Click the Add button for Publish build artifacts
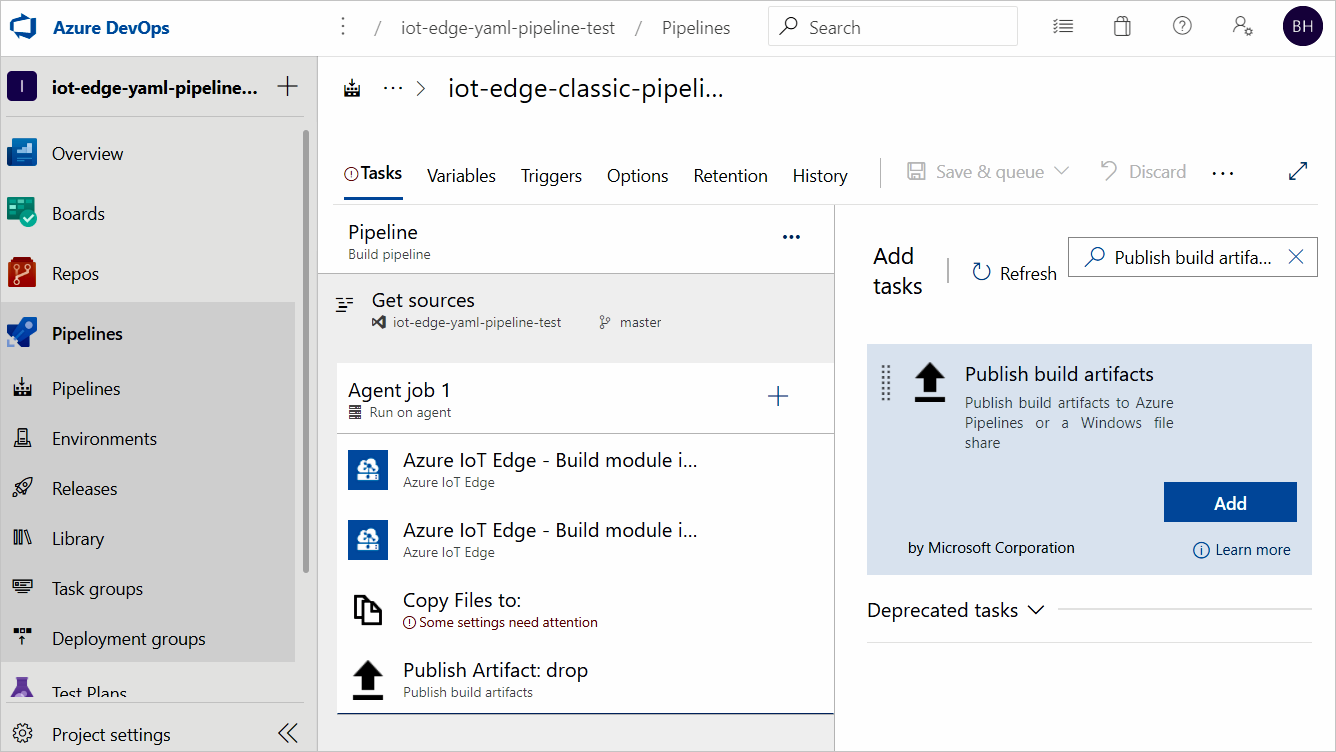 pos(1229,502)
